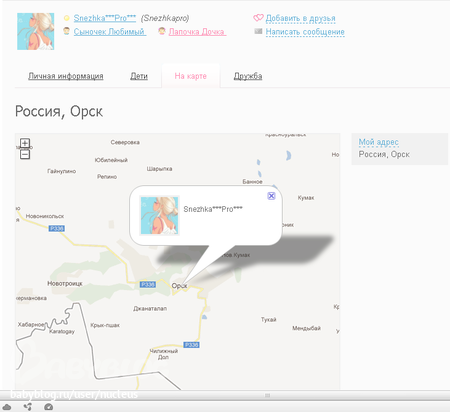Click the heart icon beside Добавить в друзья

tap(258, 18)
